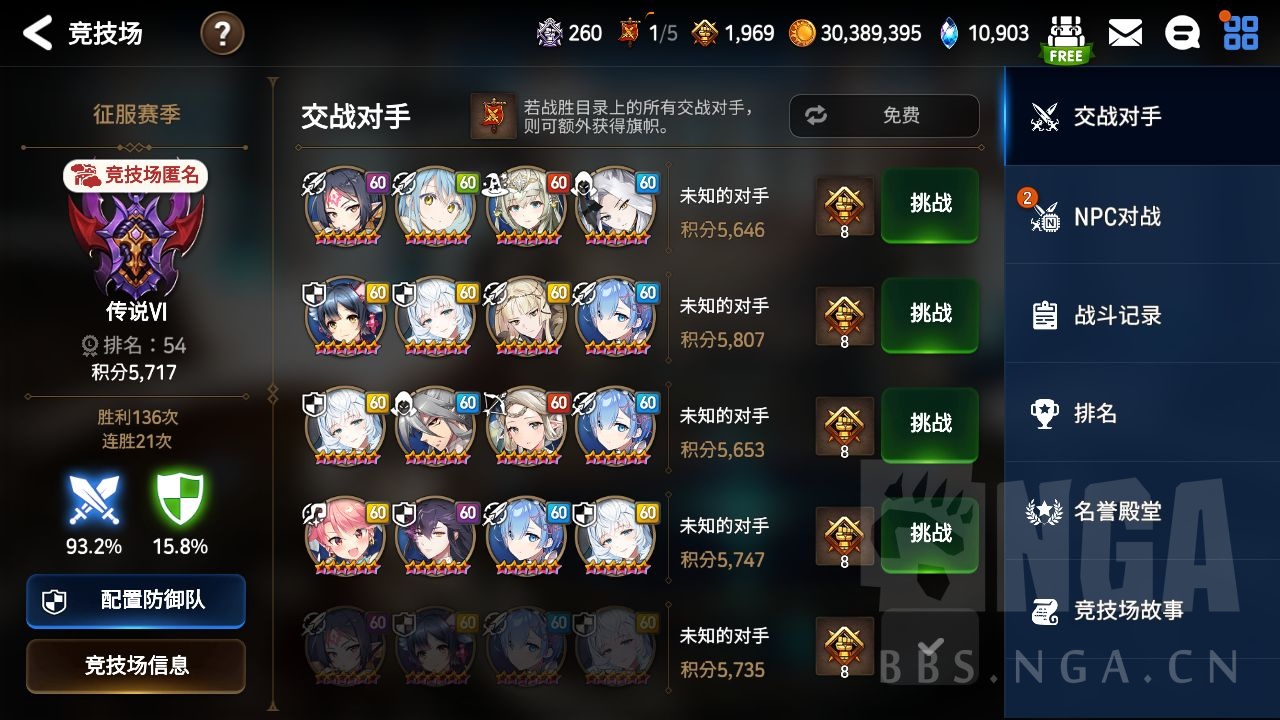This screenshot has height=720, width=1280.
Task: Select the NPC对战 tab
Action: [x=1142, y=216]
